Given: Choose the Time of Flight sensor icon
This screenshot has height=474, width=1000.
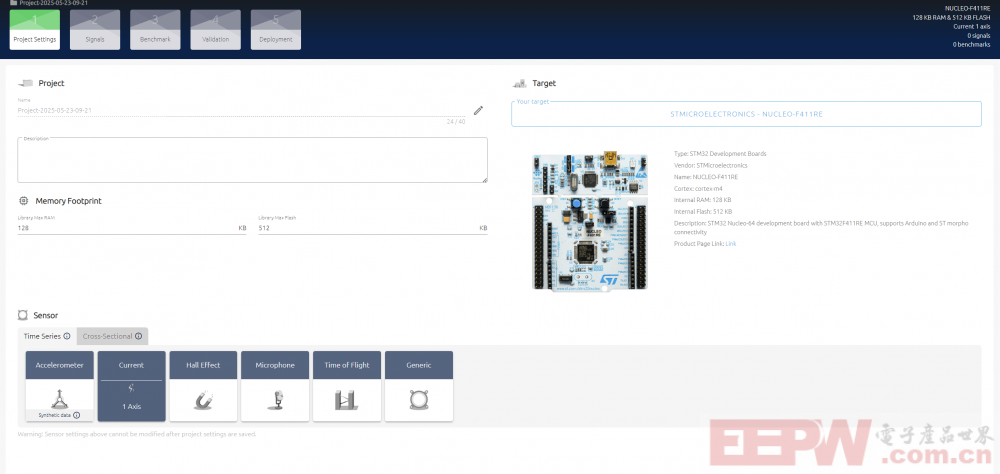Looking at the screenshot, I should coord(347,400).
